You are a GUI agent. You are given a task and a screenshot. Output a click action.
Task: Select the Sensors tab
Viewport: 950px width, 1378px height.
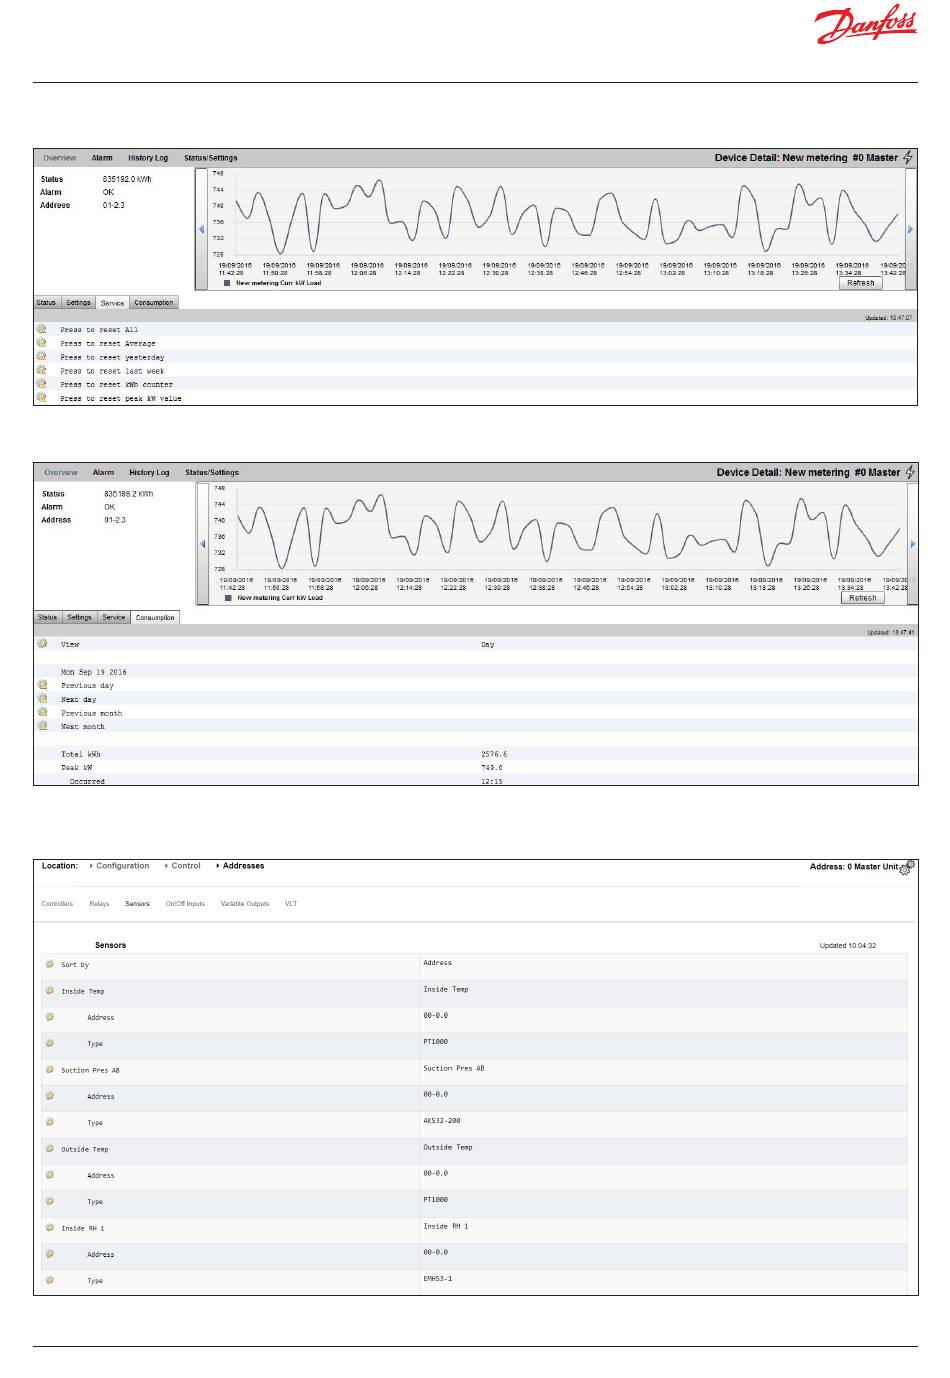pos(137,904)
